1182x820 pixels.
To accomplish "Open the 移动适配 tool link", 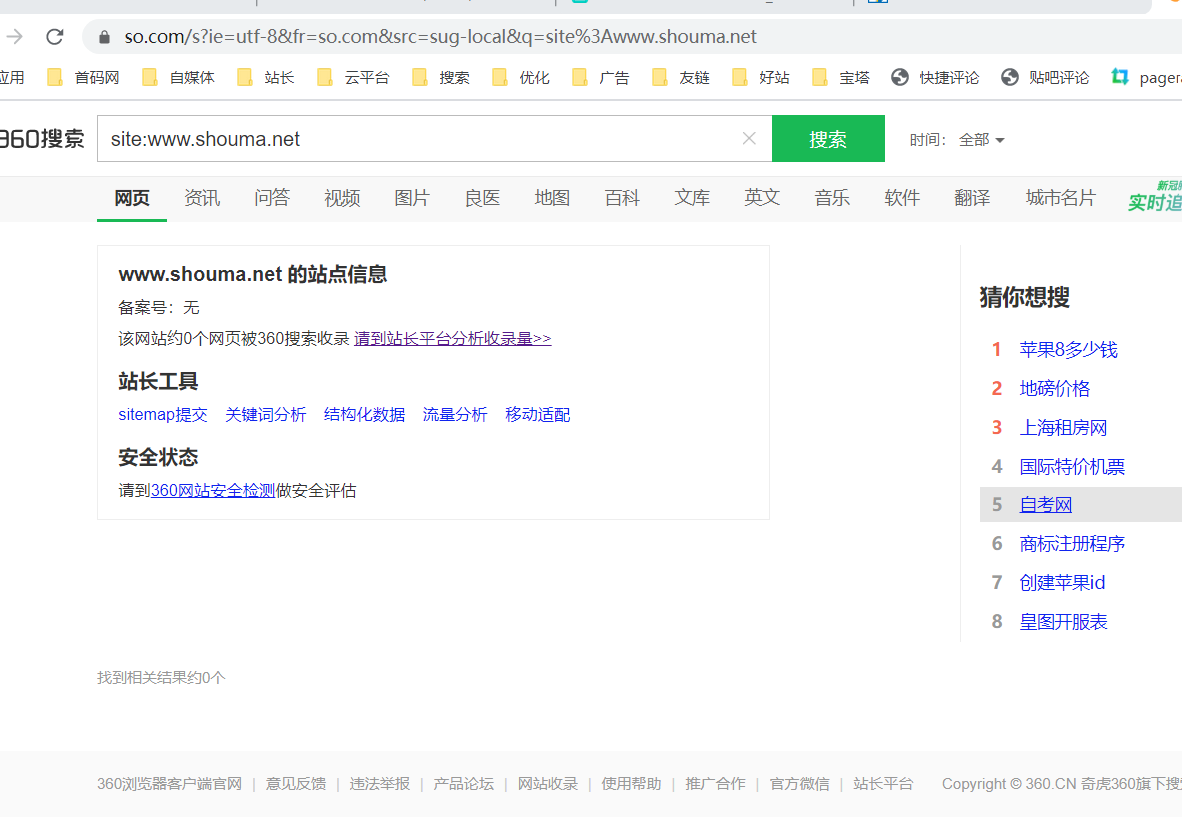I will 537,415.
